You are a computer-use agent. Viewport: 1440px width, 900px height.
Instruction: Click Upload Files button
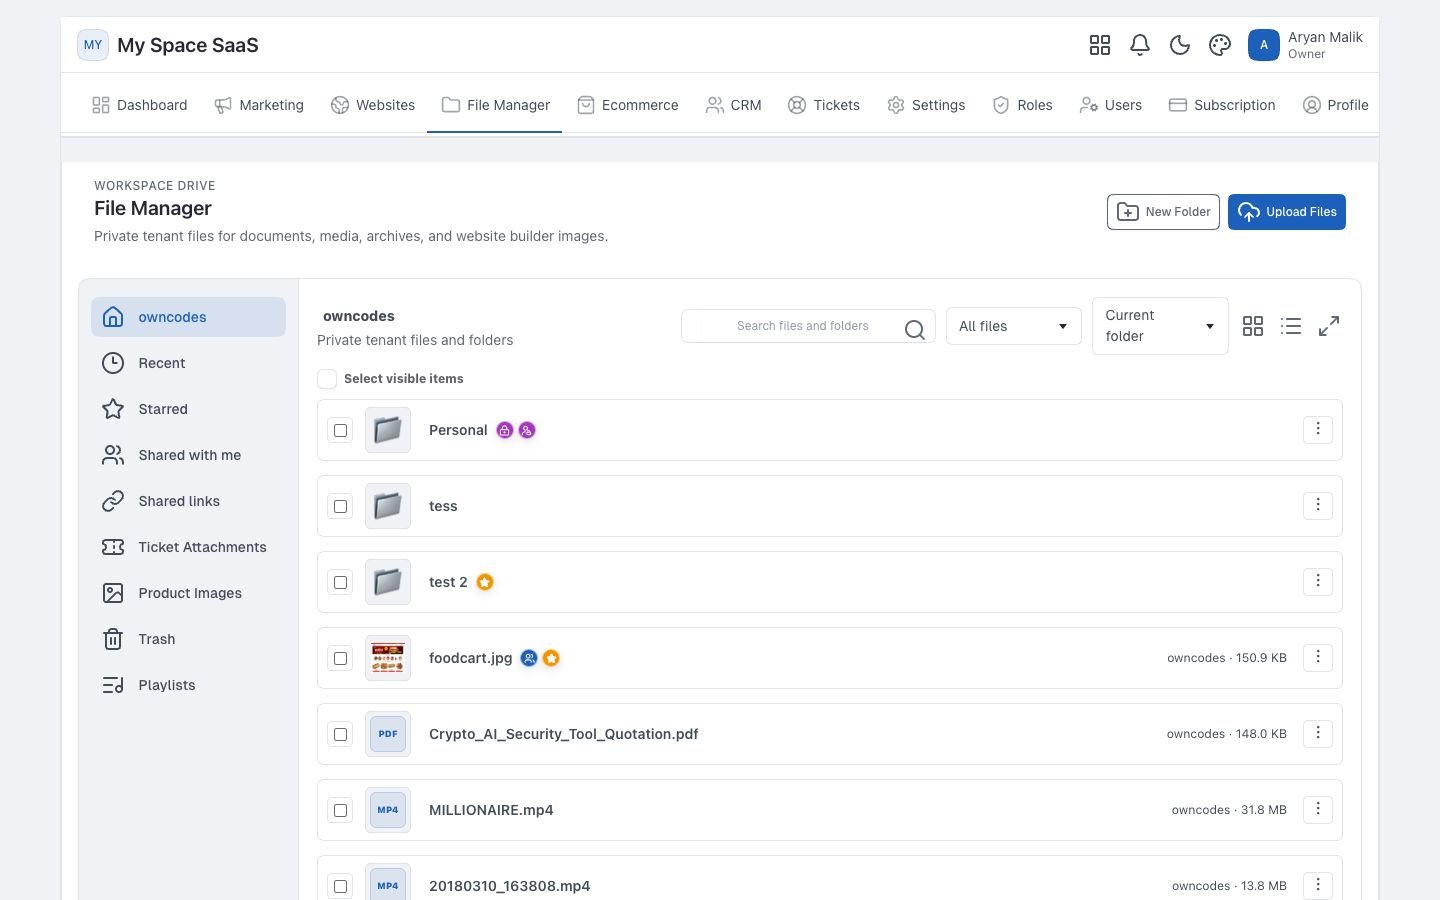[x=1287, y=212]
